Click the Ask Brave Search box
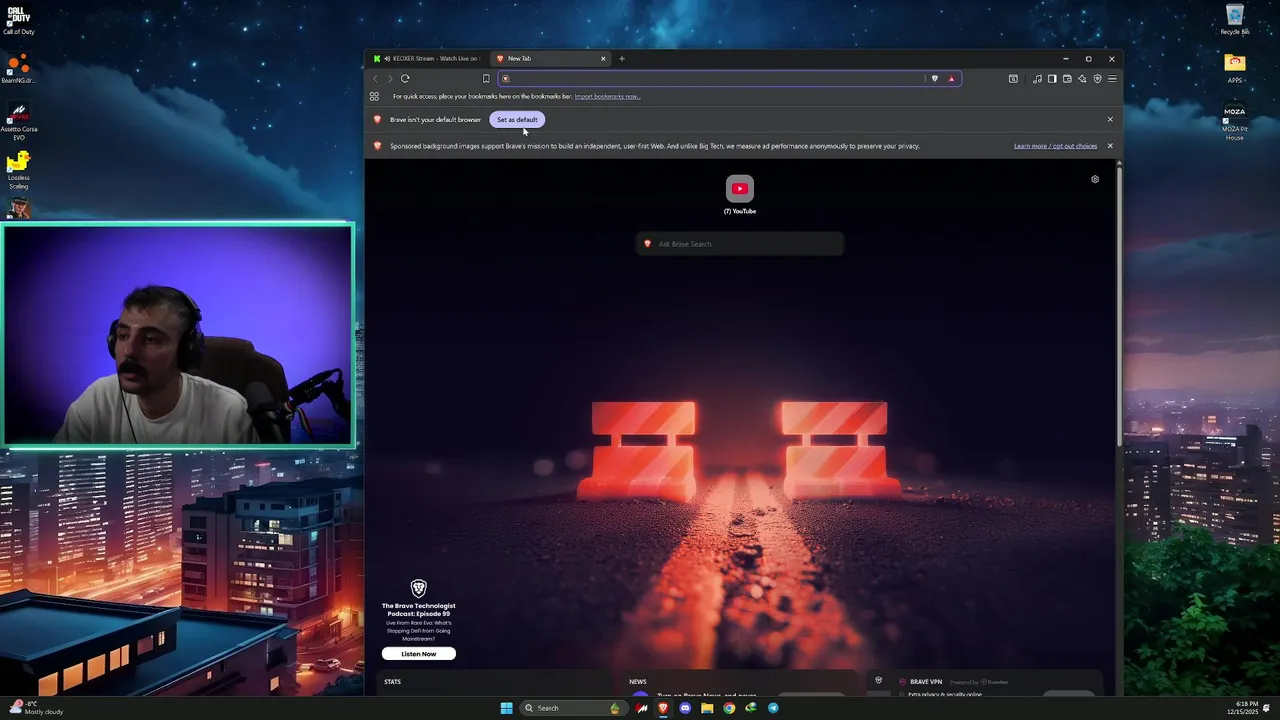The width and height of the screenshot is (1280, 720). pos(740,244)
